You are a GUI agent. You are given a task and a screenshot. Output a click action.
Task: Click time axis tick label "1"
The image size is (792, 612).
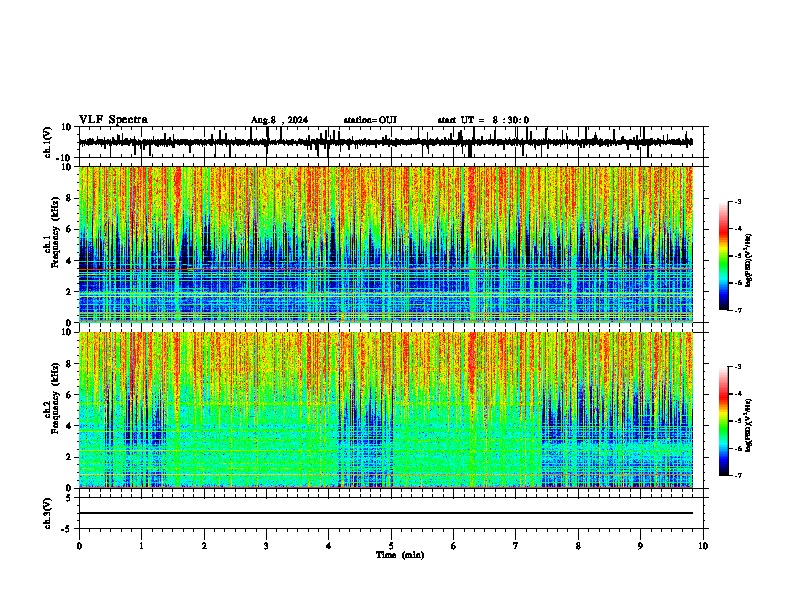[x=141, y=546]
